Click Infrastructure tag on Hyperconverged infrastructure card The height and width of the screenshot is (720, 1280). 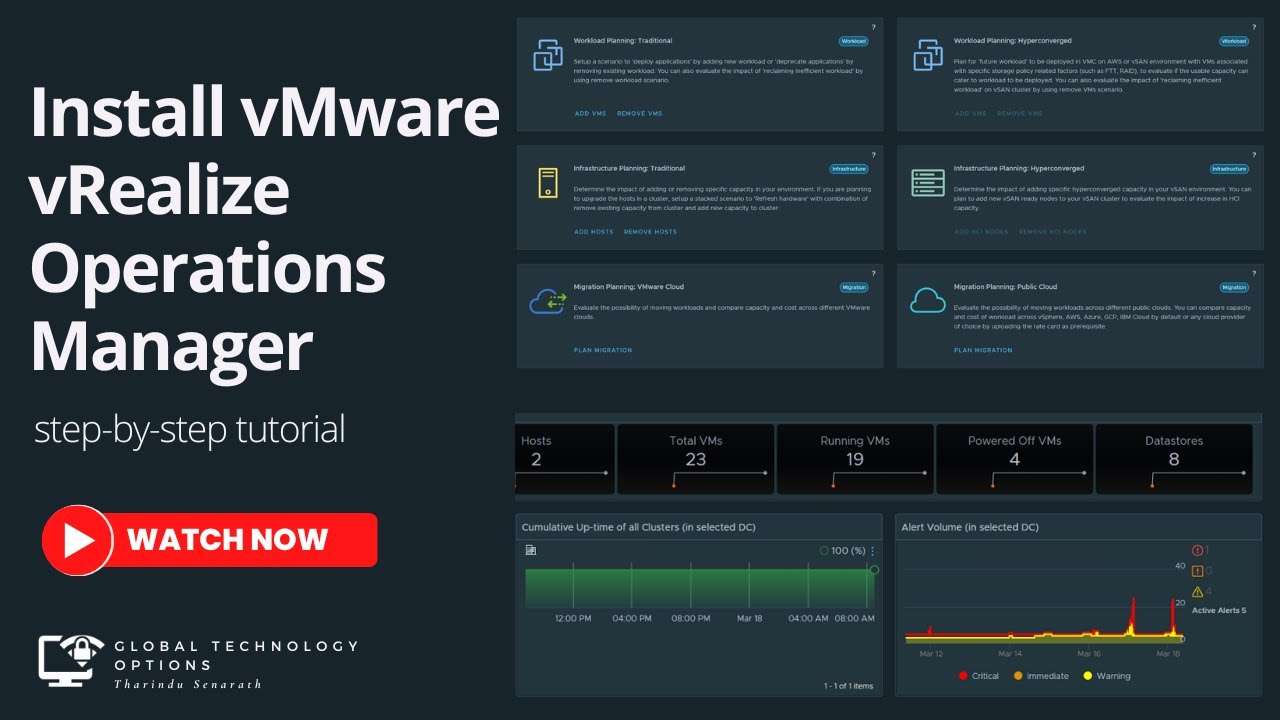pyautogui.click(x=1229, y=169)
